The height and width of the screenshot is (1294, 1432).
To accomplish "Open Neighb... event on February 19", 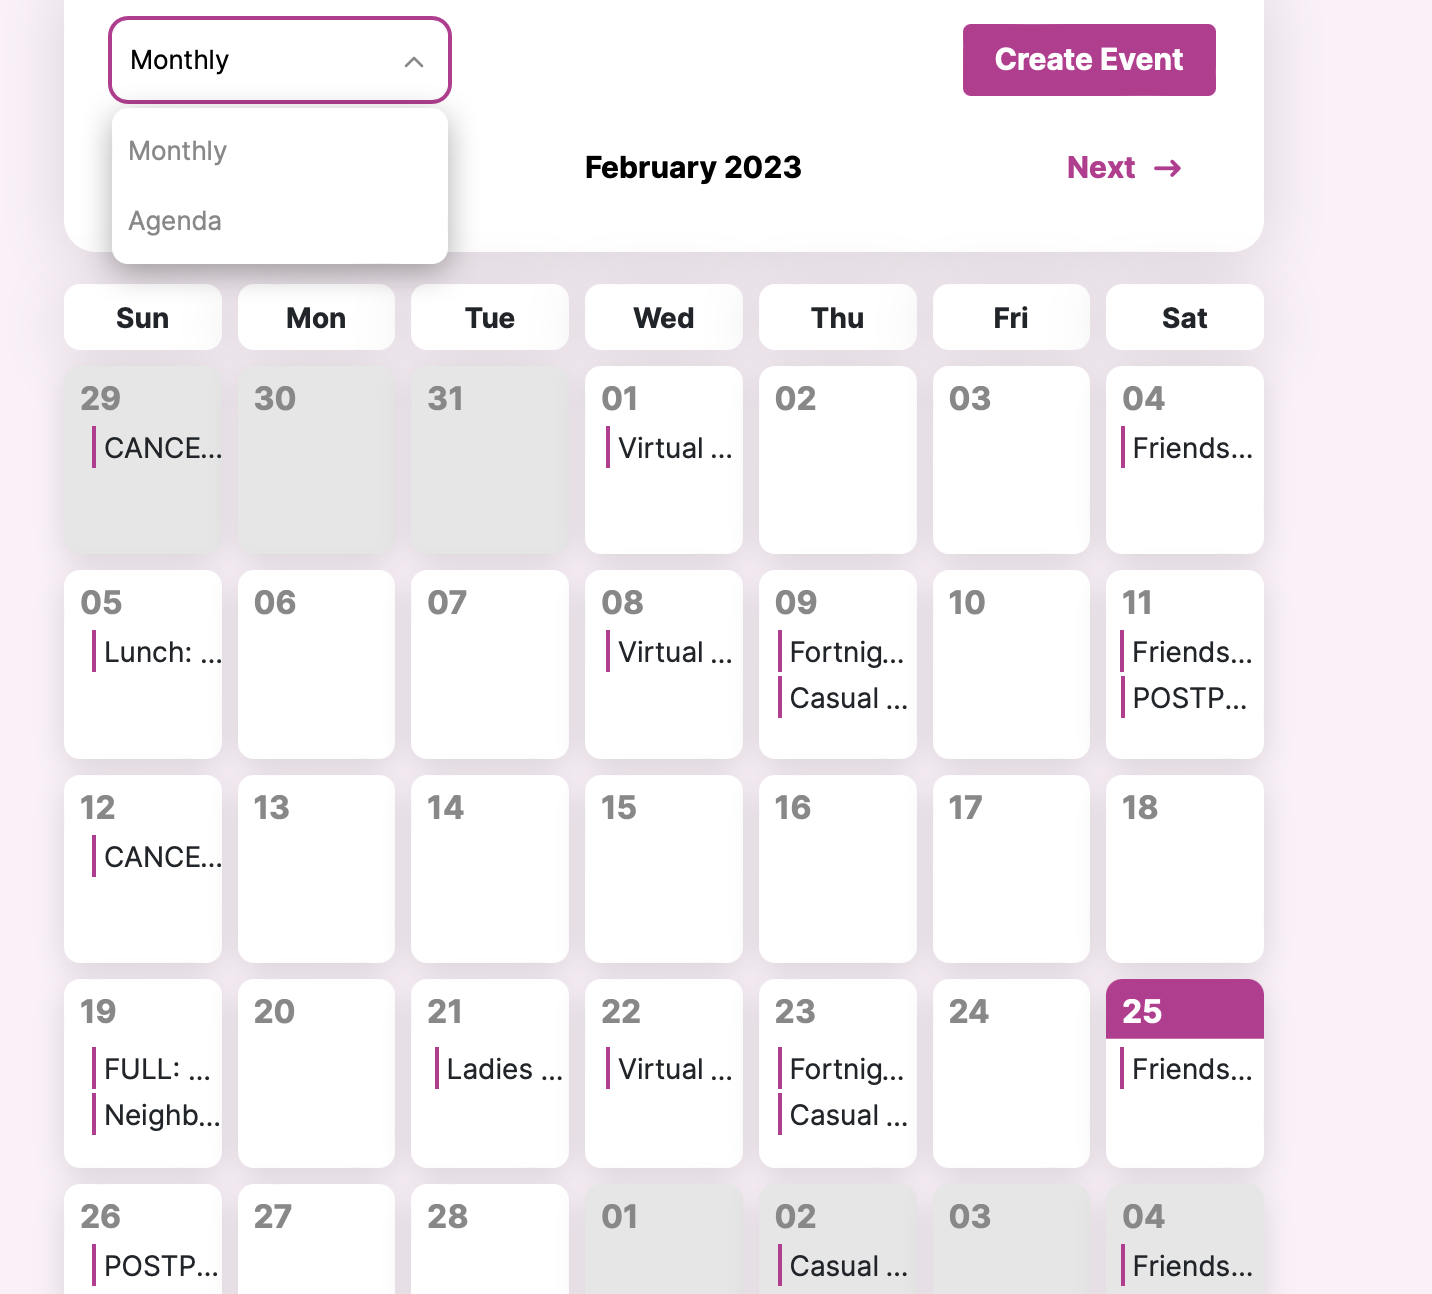I will click(162, 1115).
